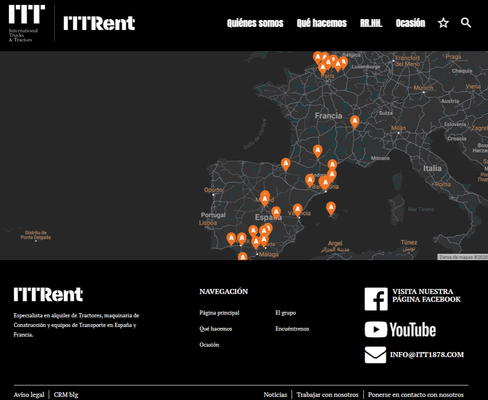
Task: Select the map pin near Lyon, France
Action: coord(355,122)
